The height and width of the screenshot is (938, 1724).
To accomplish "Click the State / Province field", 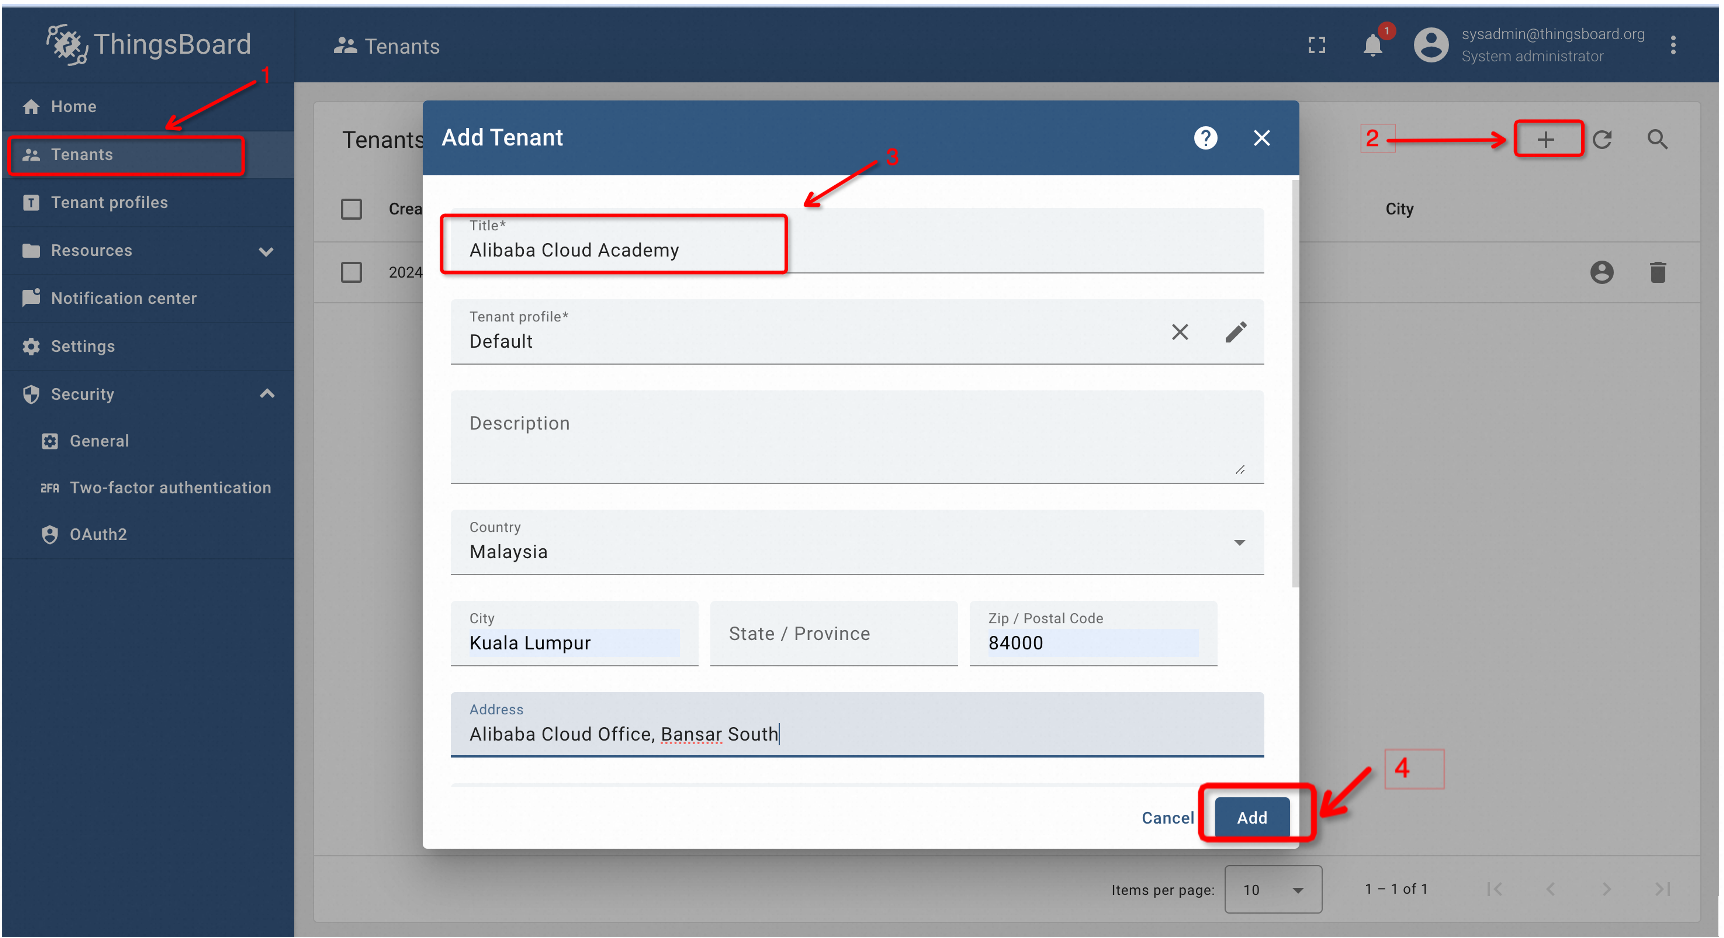I will [x=833, y=634].
